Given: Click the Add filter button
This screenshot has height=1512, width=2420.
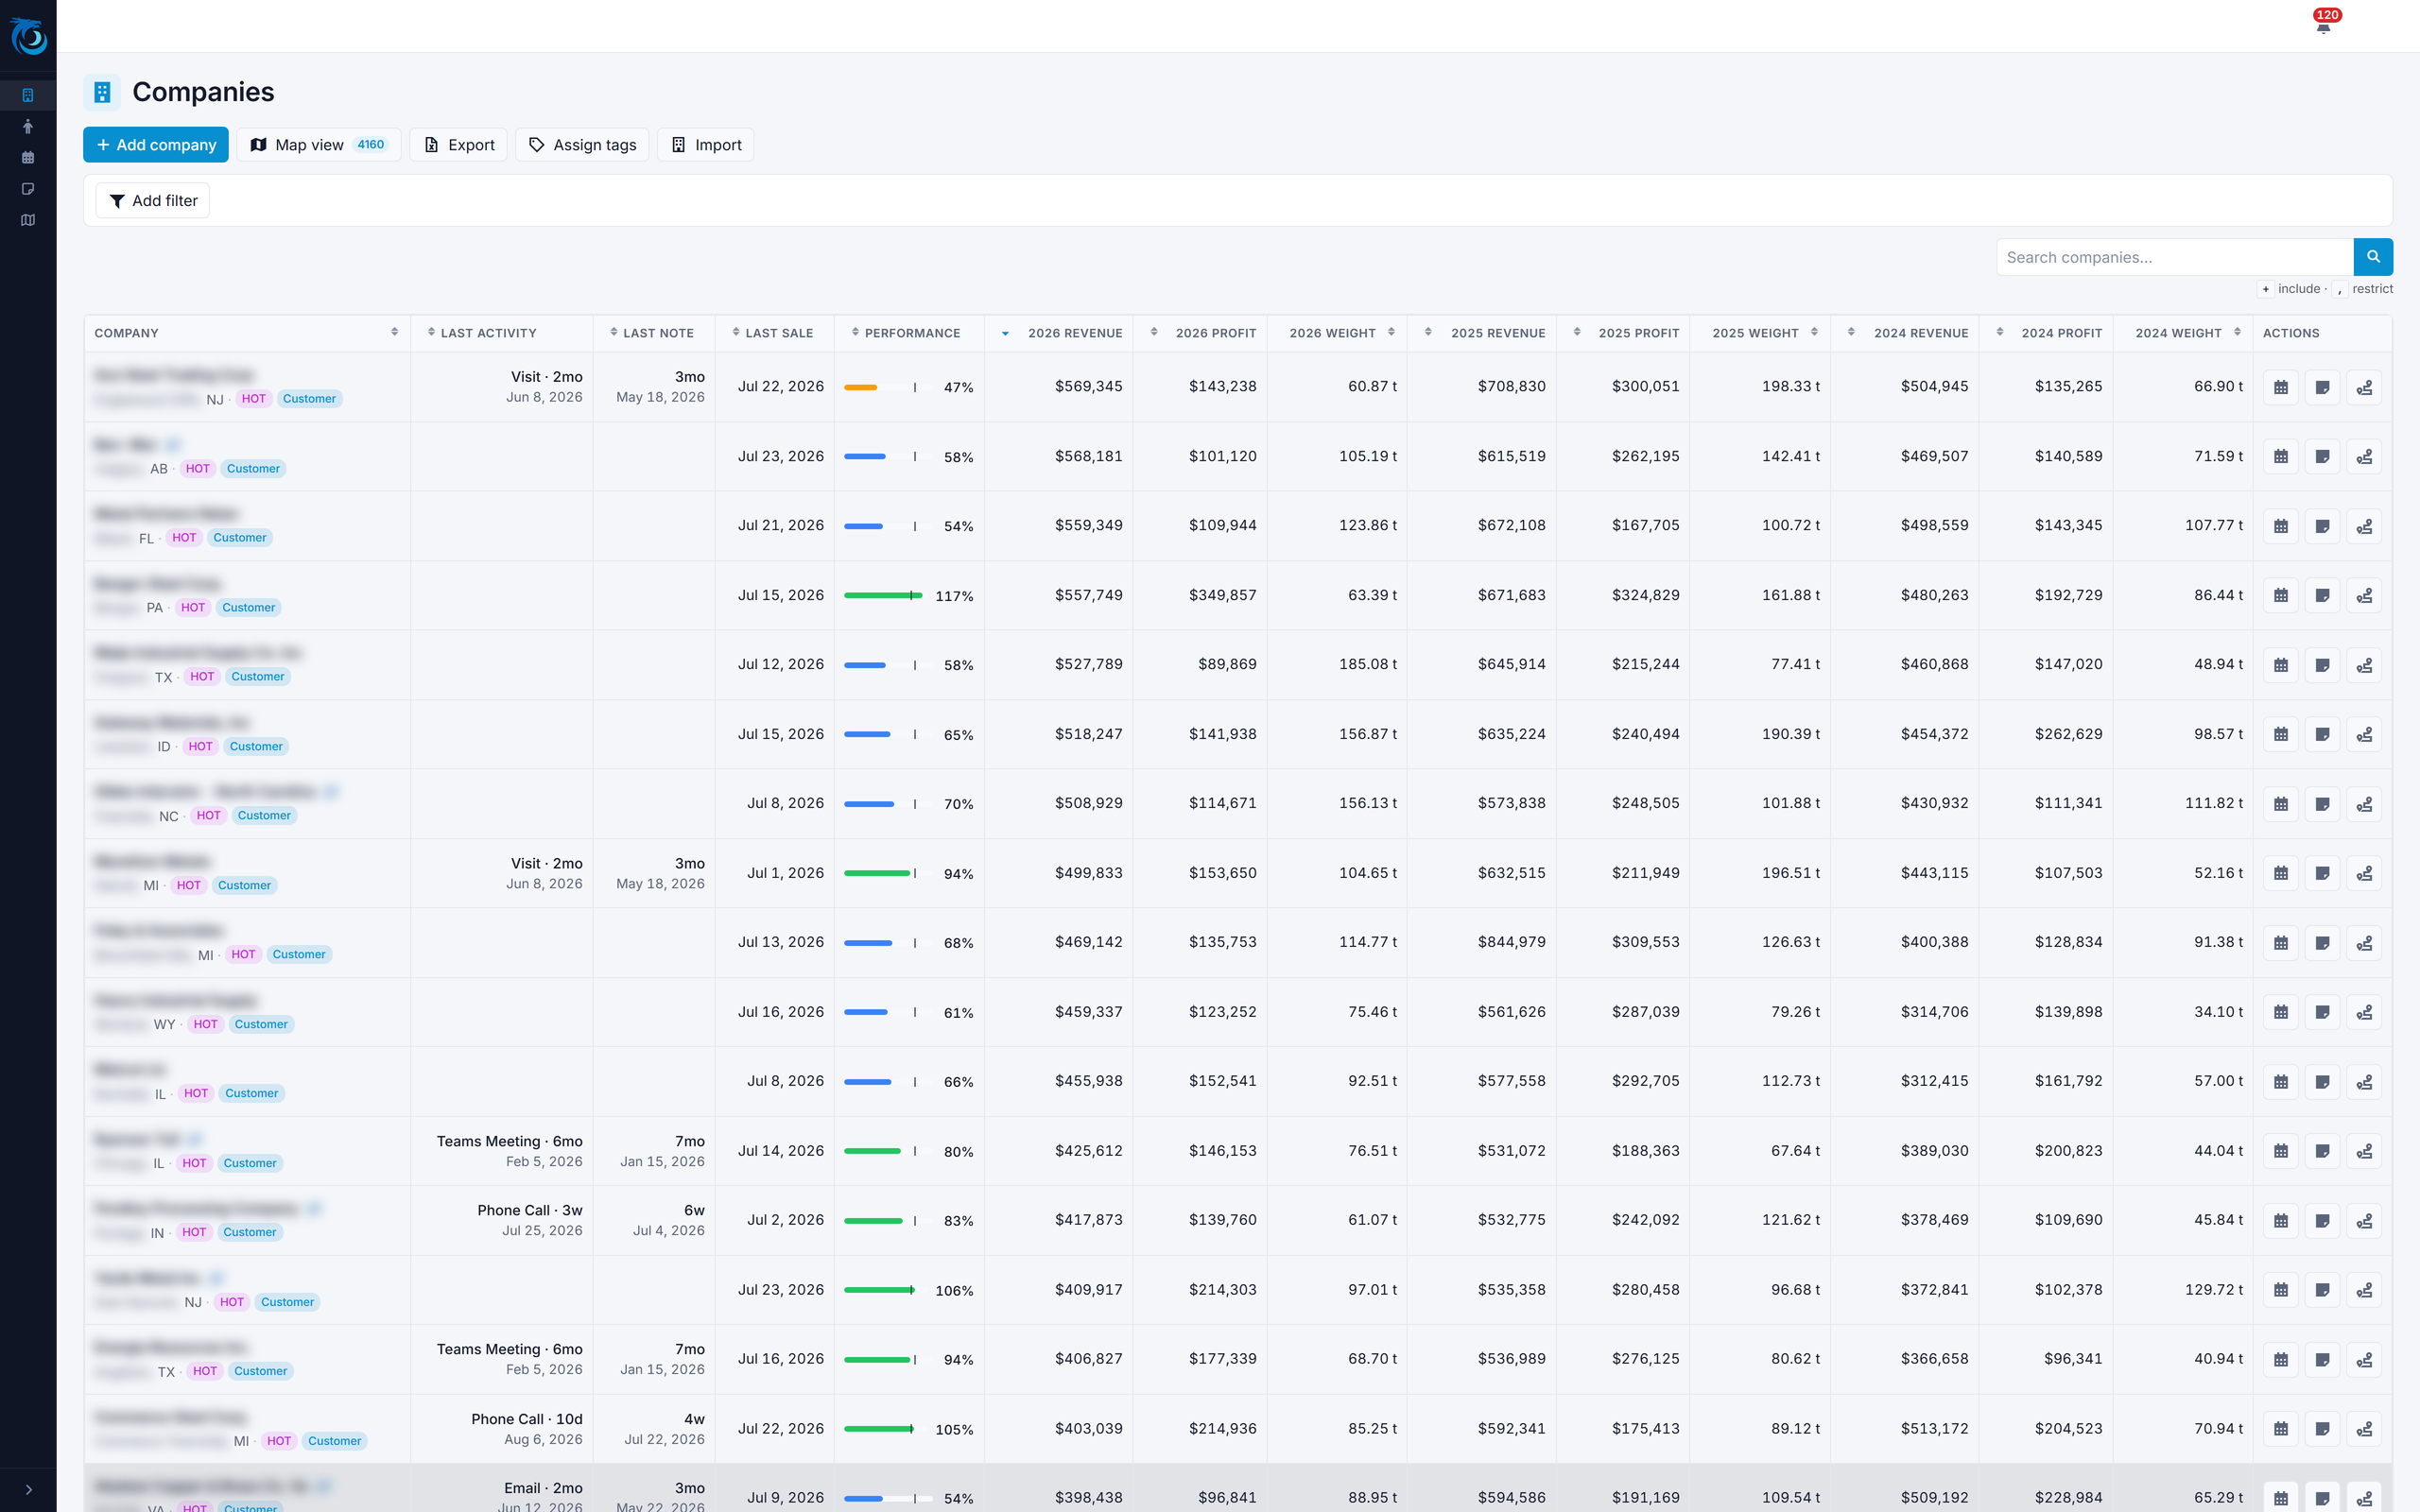Looking at the screenshot, I should coord(153,201).
